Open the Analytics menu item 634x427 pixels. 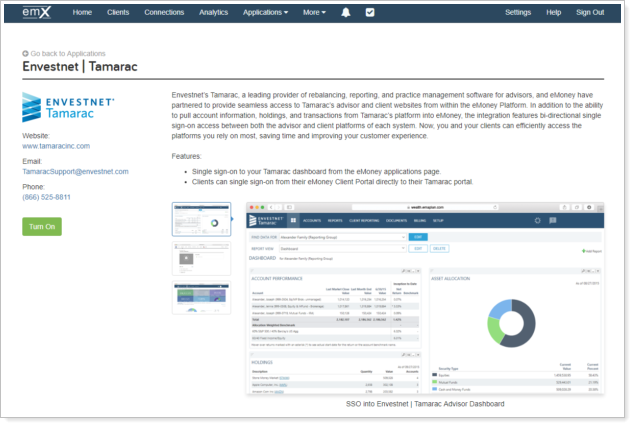click(x=213, y=12)
